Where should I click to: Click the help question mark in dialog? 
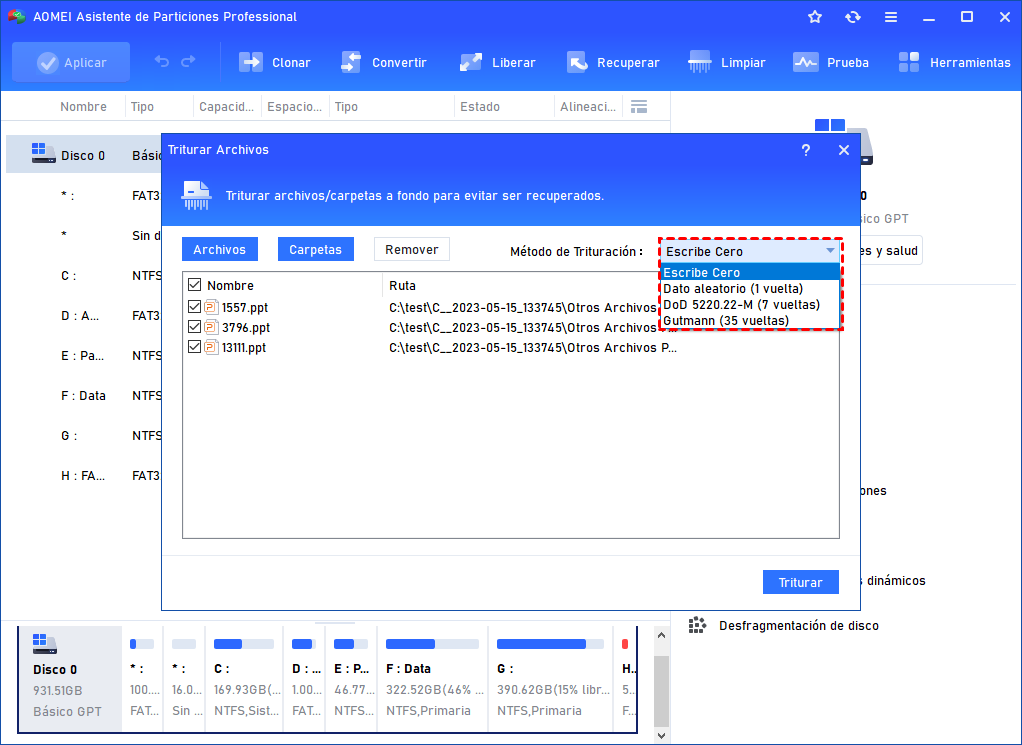tap(806, 150)
